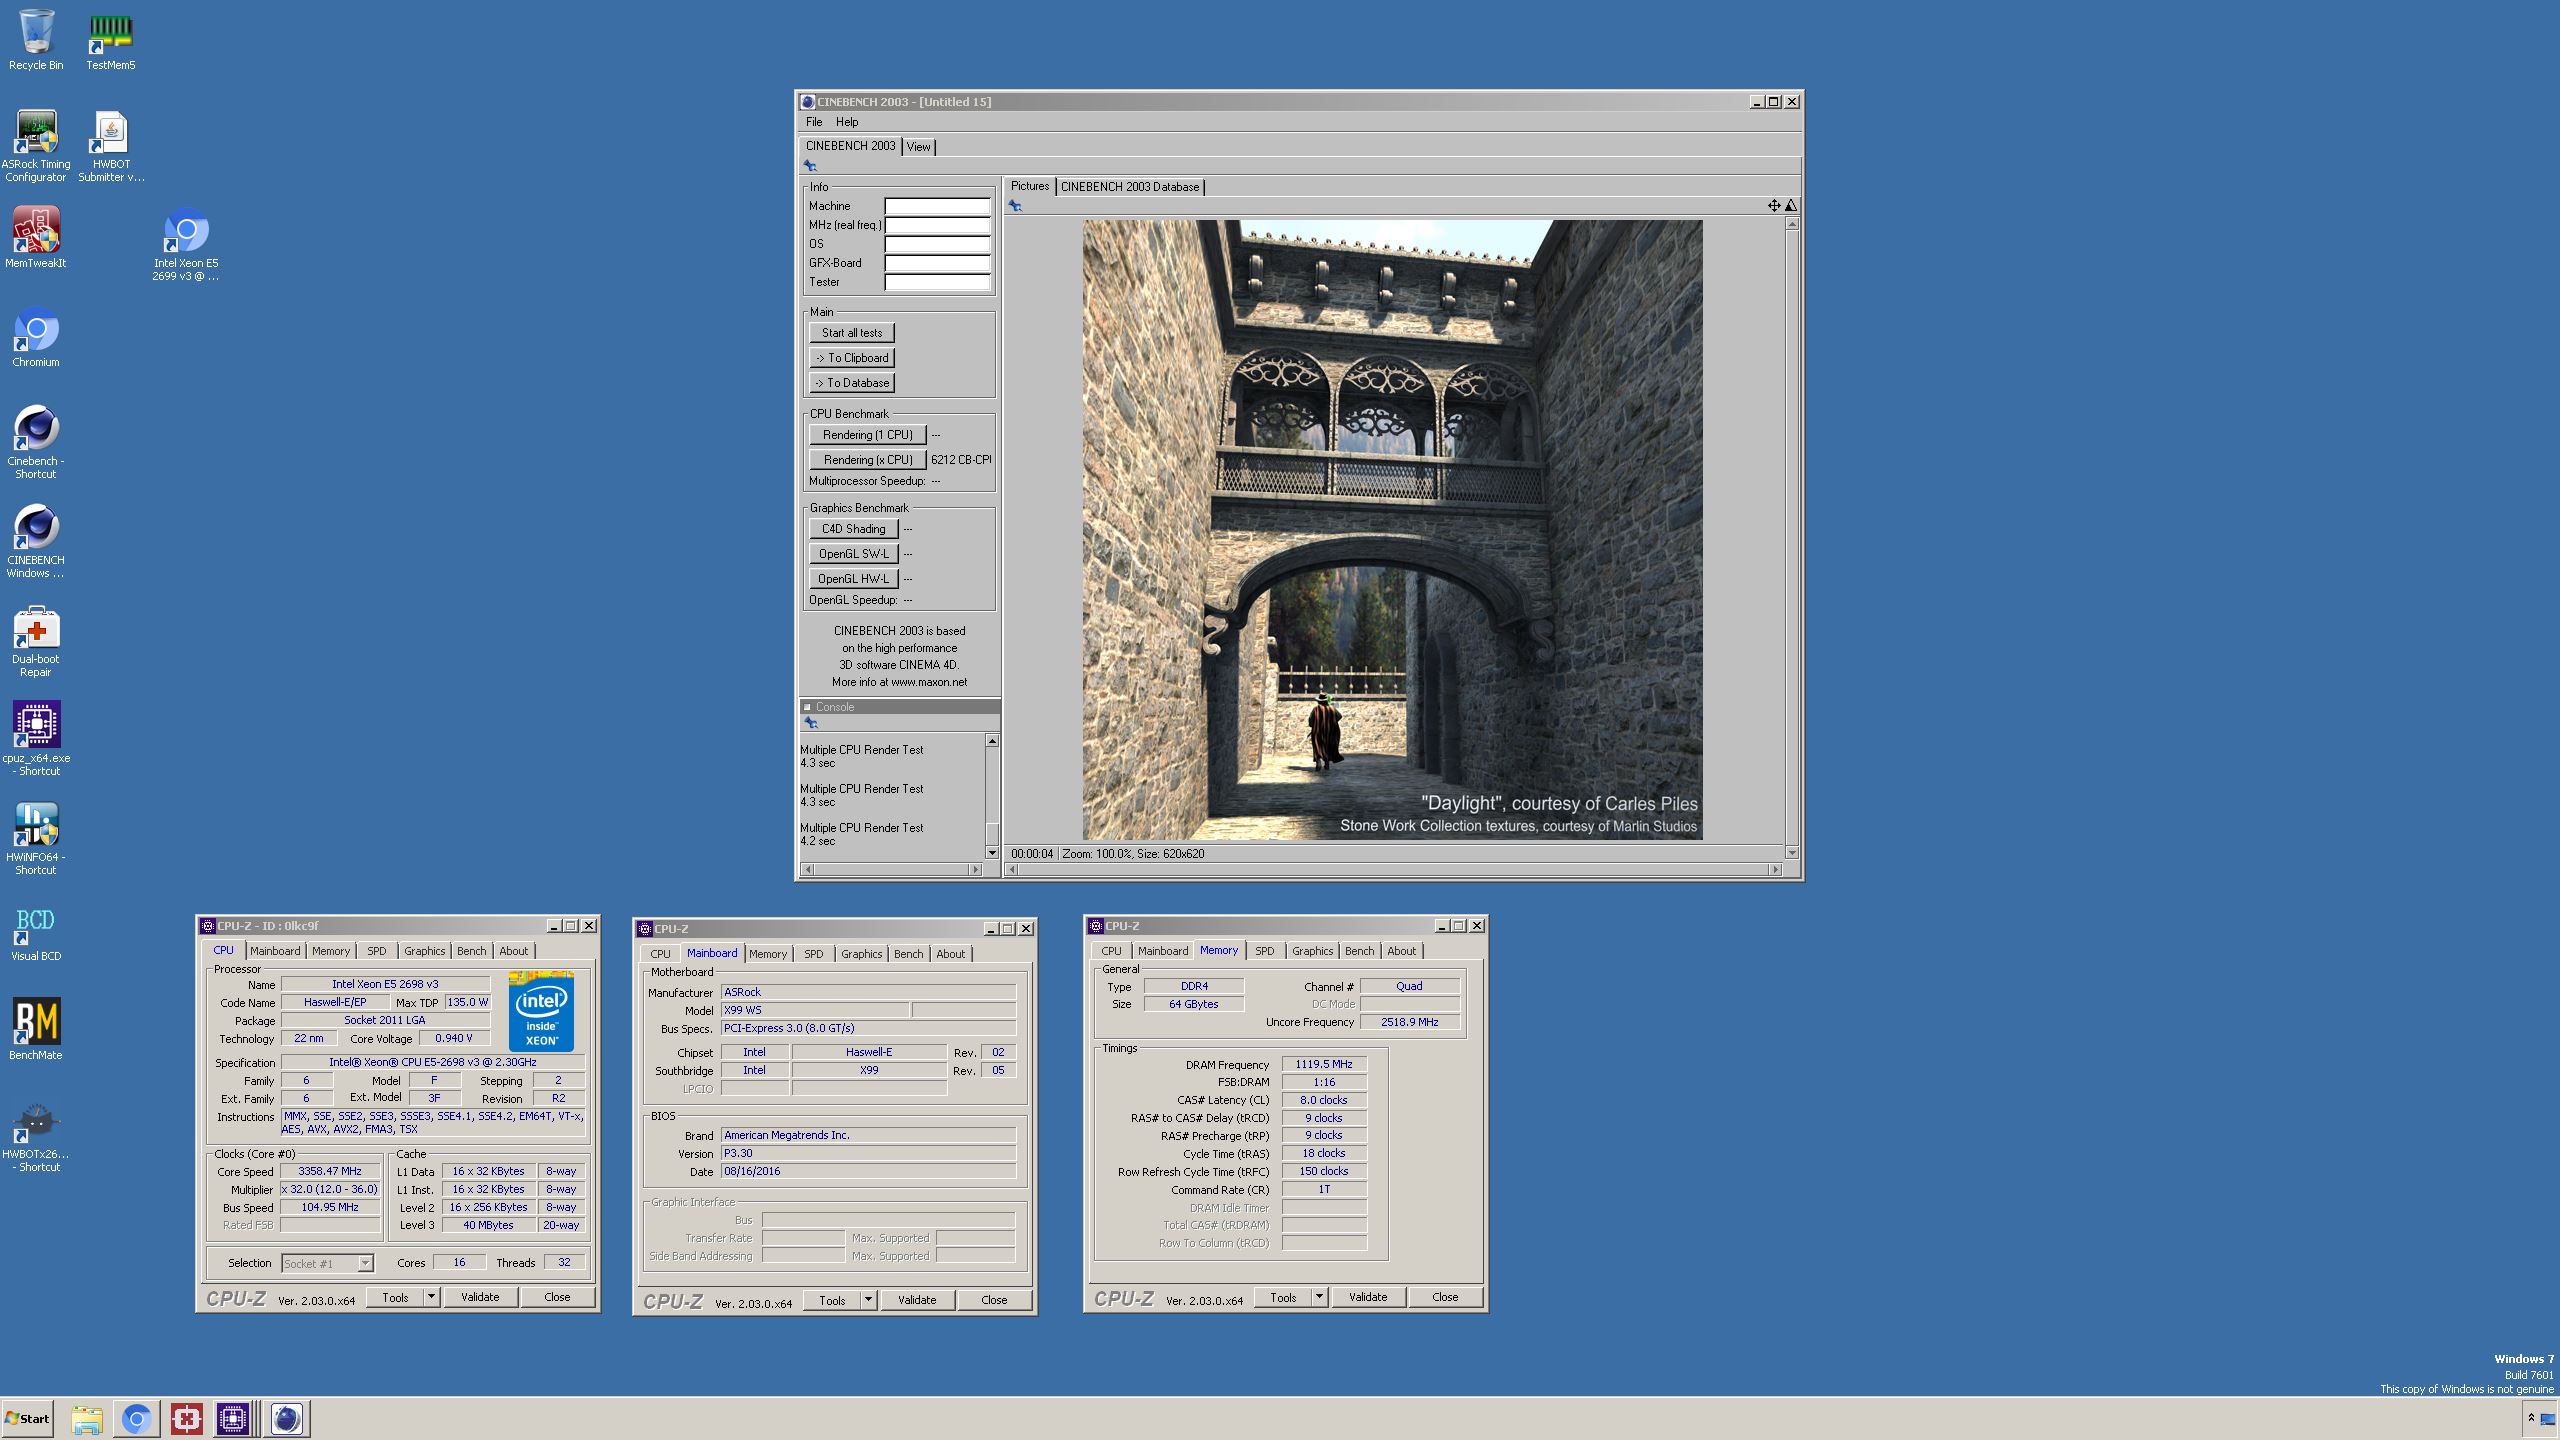This screenshot has height=1440, width=2560.
Task: Start the OpenGL HW-L test
Action: coord(853,579)
